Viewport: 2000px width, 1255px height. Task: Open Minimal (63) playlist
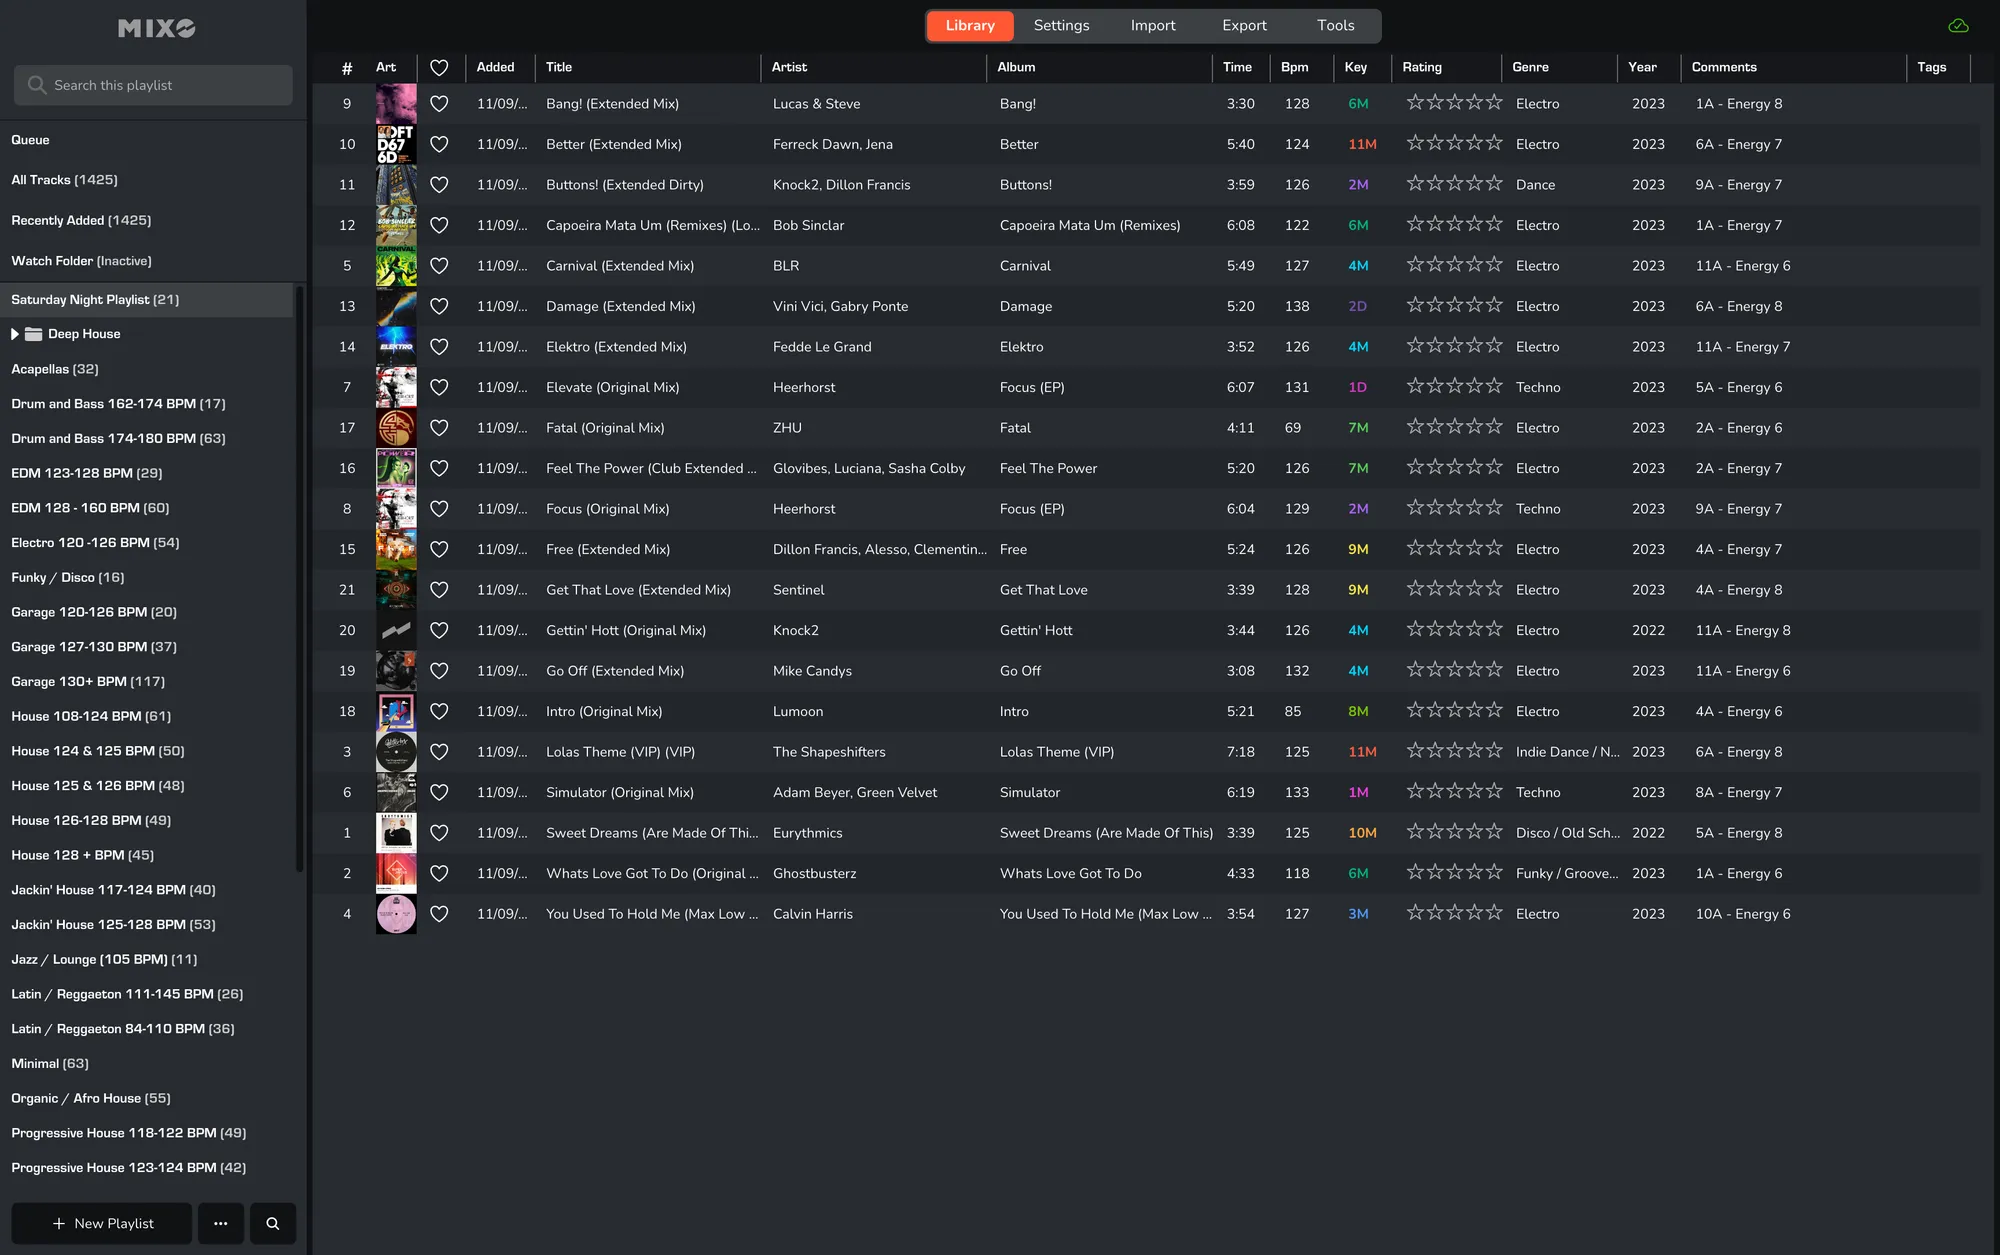[50, 1063]
